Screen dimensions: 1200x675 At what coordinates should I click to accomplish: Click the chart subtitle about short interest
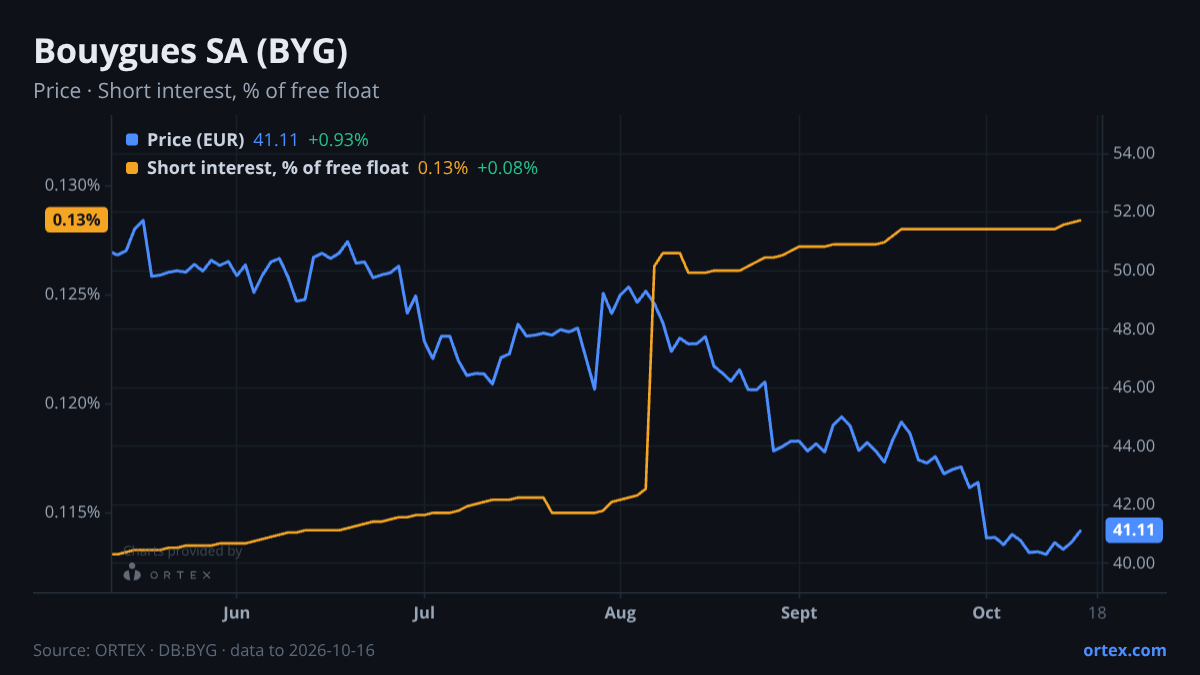coord(206,91)
